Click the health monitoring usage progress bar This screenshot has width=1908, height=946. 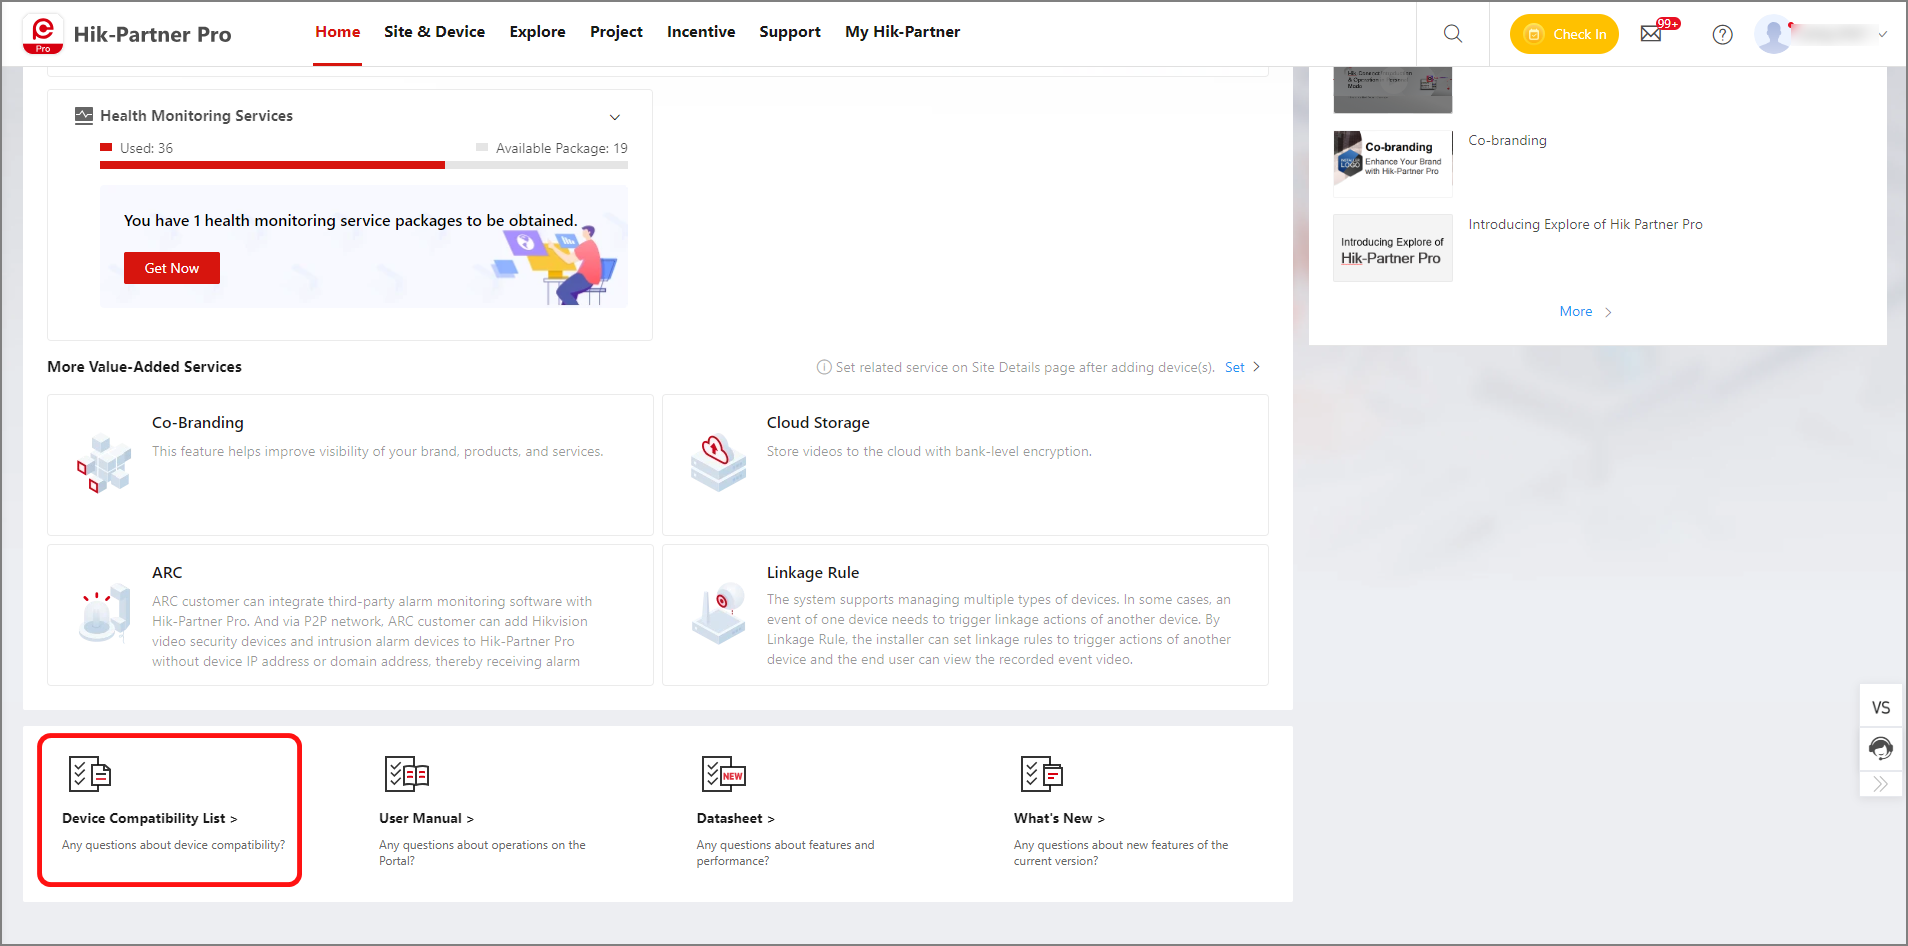[364, 165]
